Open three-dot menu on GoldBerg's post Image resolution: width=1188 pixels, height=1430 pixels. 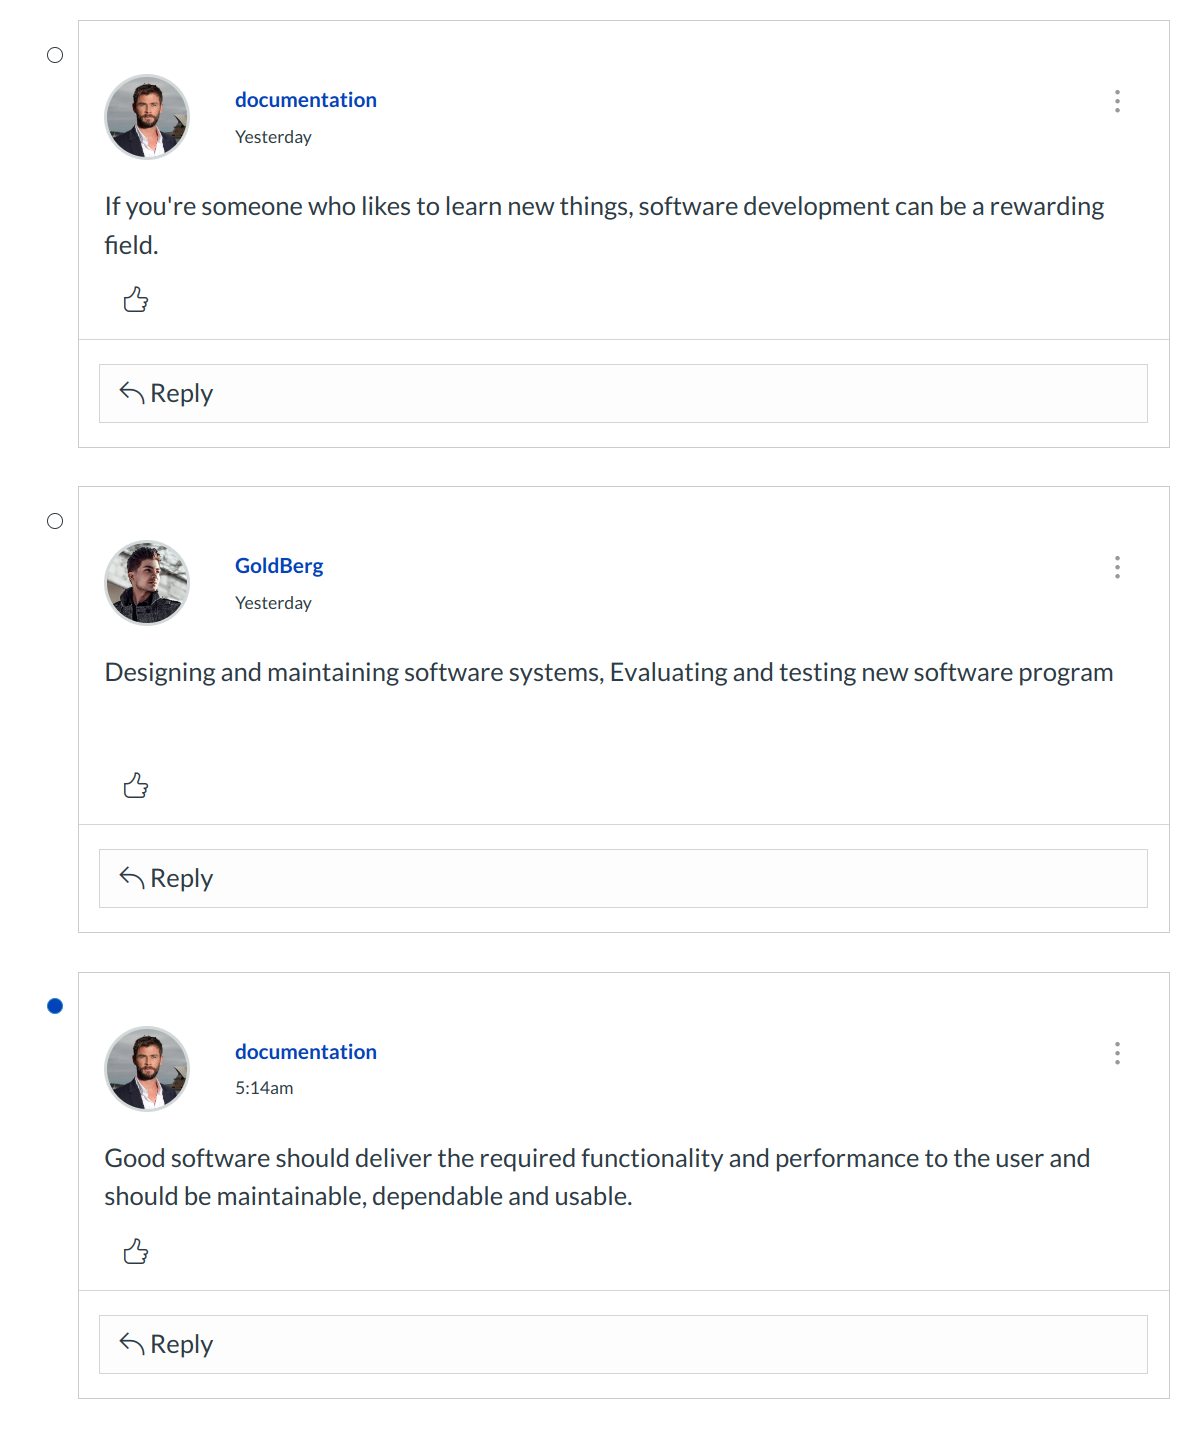(1117, 567)
